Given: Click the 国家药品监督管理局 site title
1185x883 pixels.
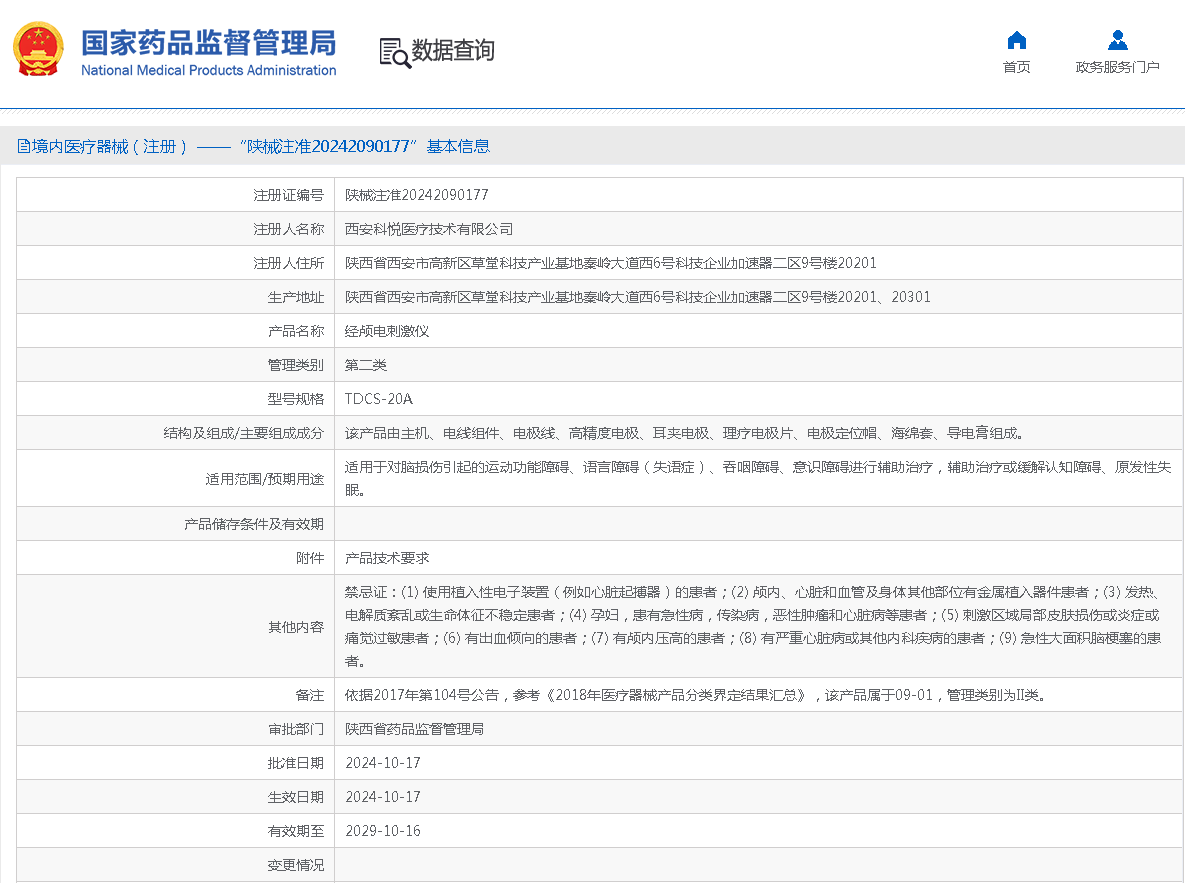Looking at the screenshot, I should pyautogui.click(x=208, y=43).
